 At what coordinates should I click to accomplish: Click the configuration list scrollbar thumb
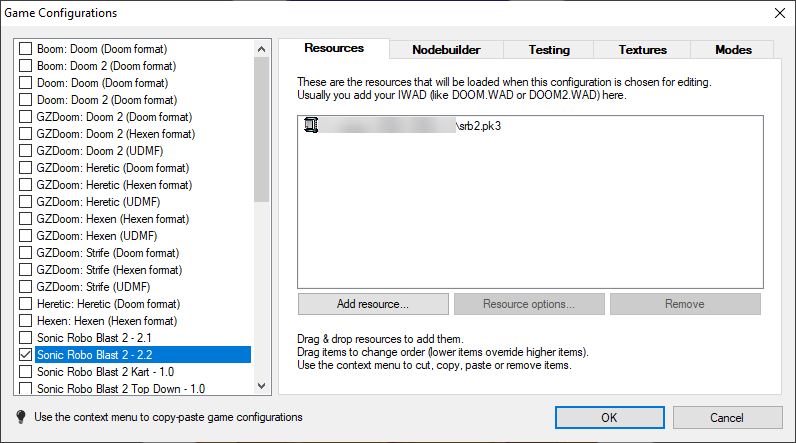pyautogui.click(x=261, y=129)
